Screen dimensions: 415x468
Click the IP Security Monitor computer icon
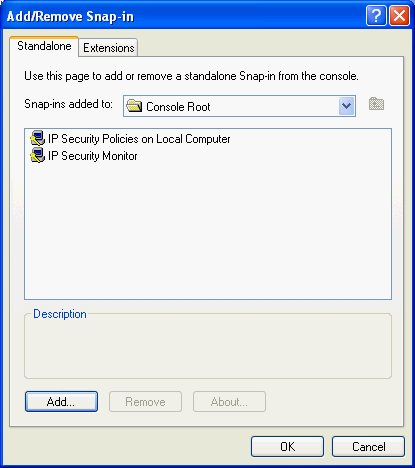37,155
